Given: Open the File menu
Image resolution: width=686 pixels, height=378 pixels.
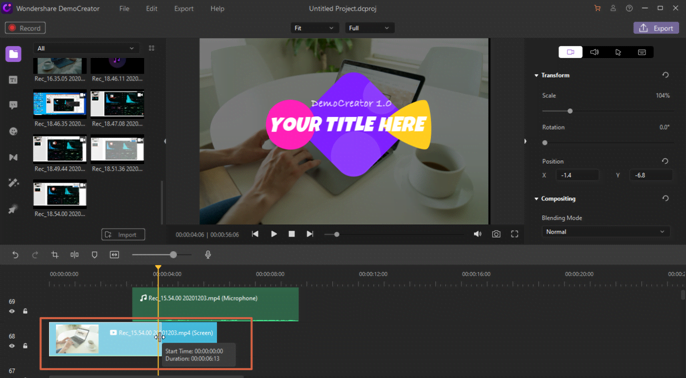Looking at the screenshot, I should coord(124,9).
